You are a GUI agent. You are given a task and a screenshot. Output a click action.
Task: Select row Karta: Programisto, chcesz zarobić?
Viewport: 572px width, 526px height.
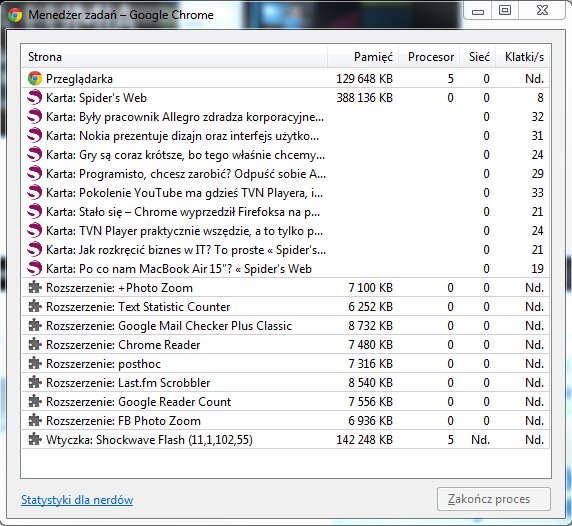(x=286, y=173)
